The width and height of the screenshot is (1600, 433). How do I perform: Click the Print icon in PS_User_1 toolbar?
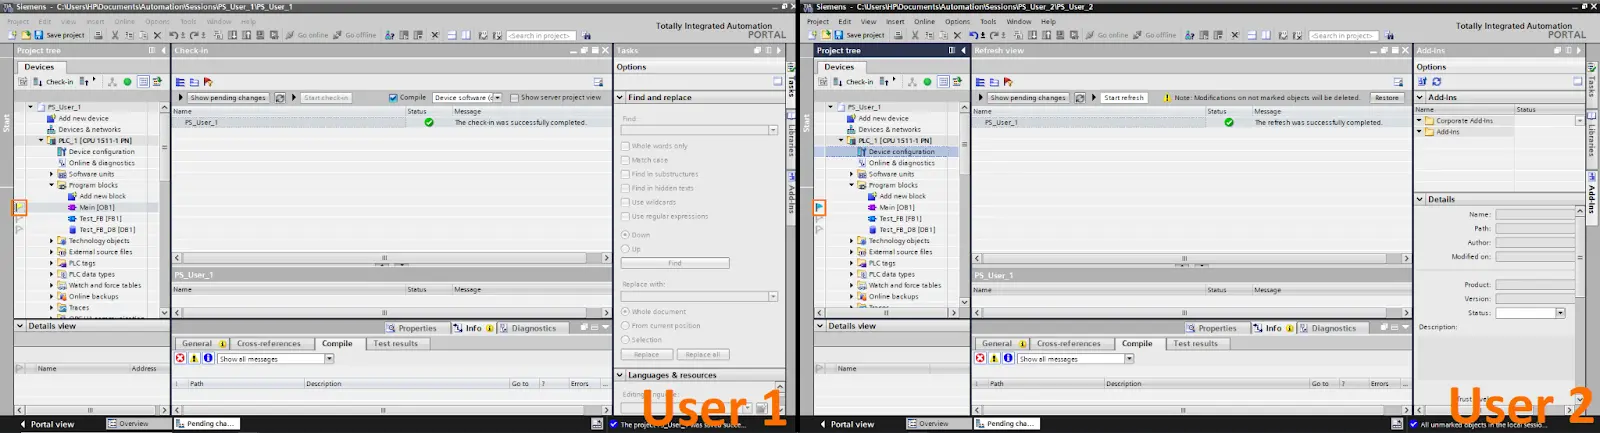point(98,35)
